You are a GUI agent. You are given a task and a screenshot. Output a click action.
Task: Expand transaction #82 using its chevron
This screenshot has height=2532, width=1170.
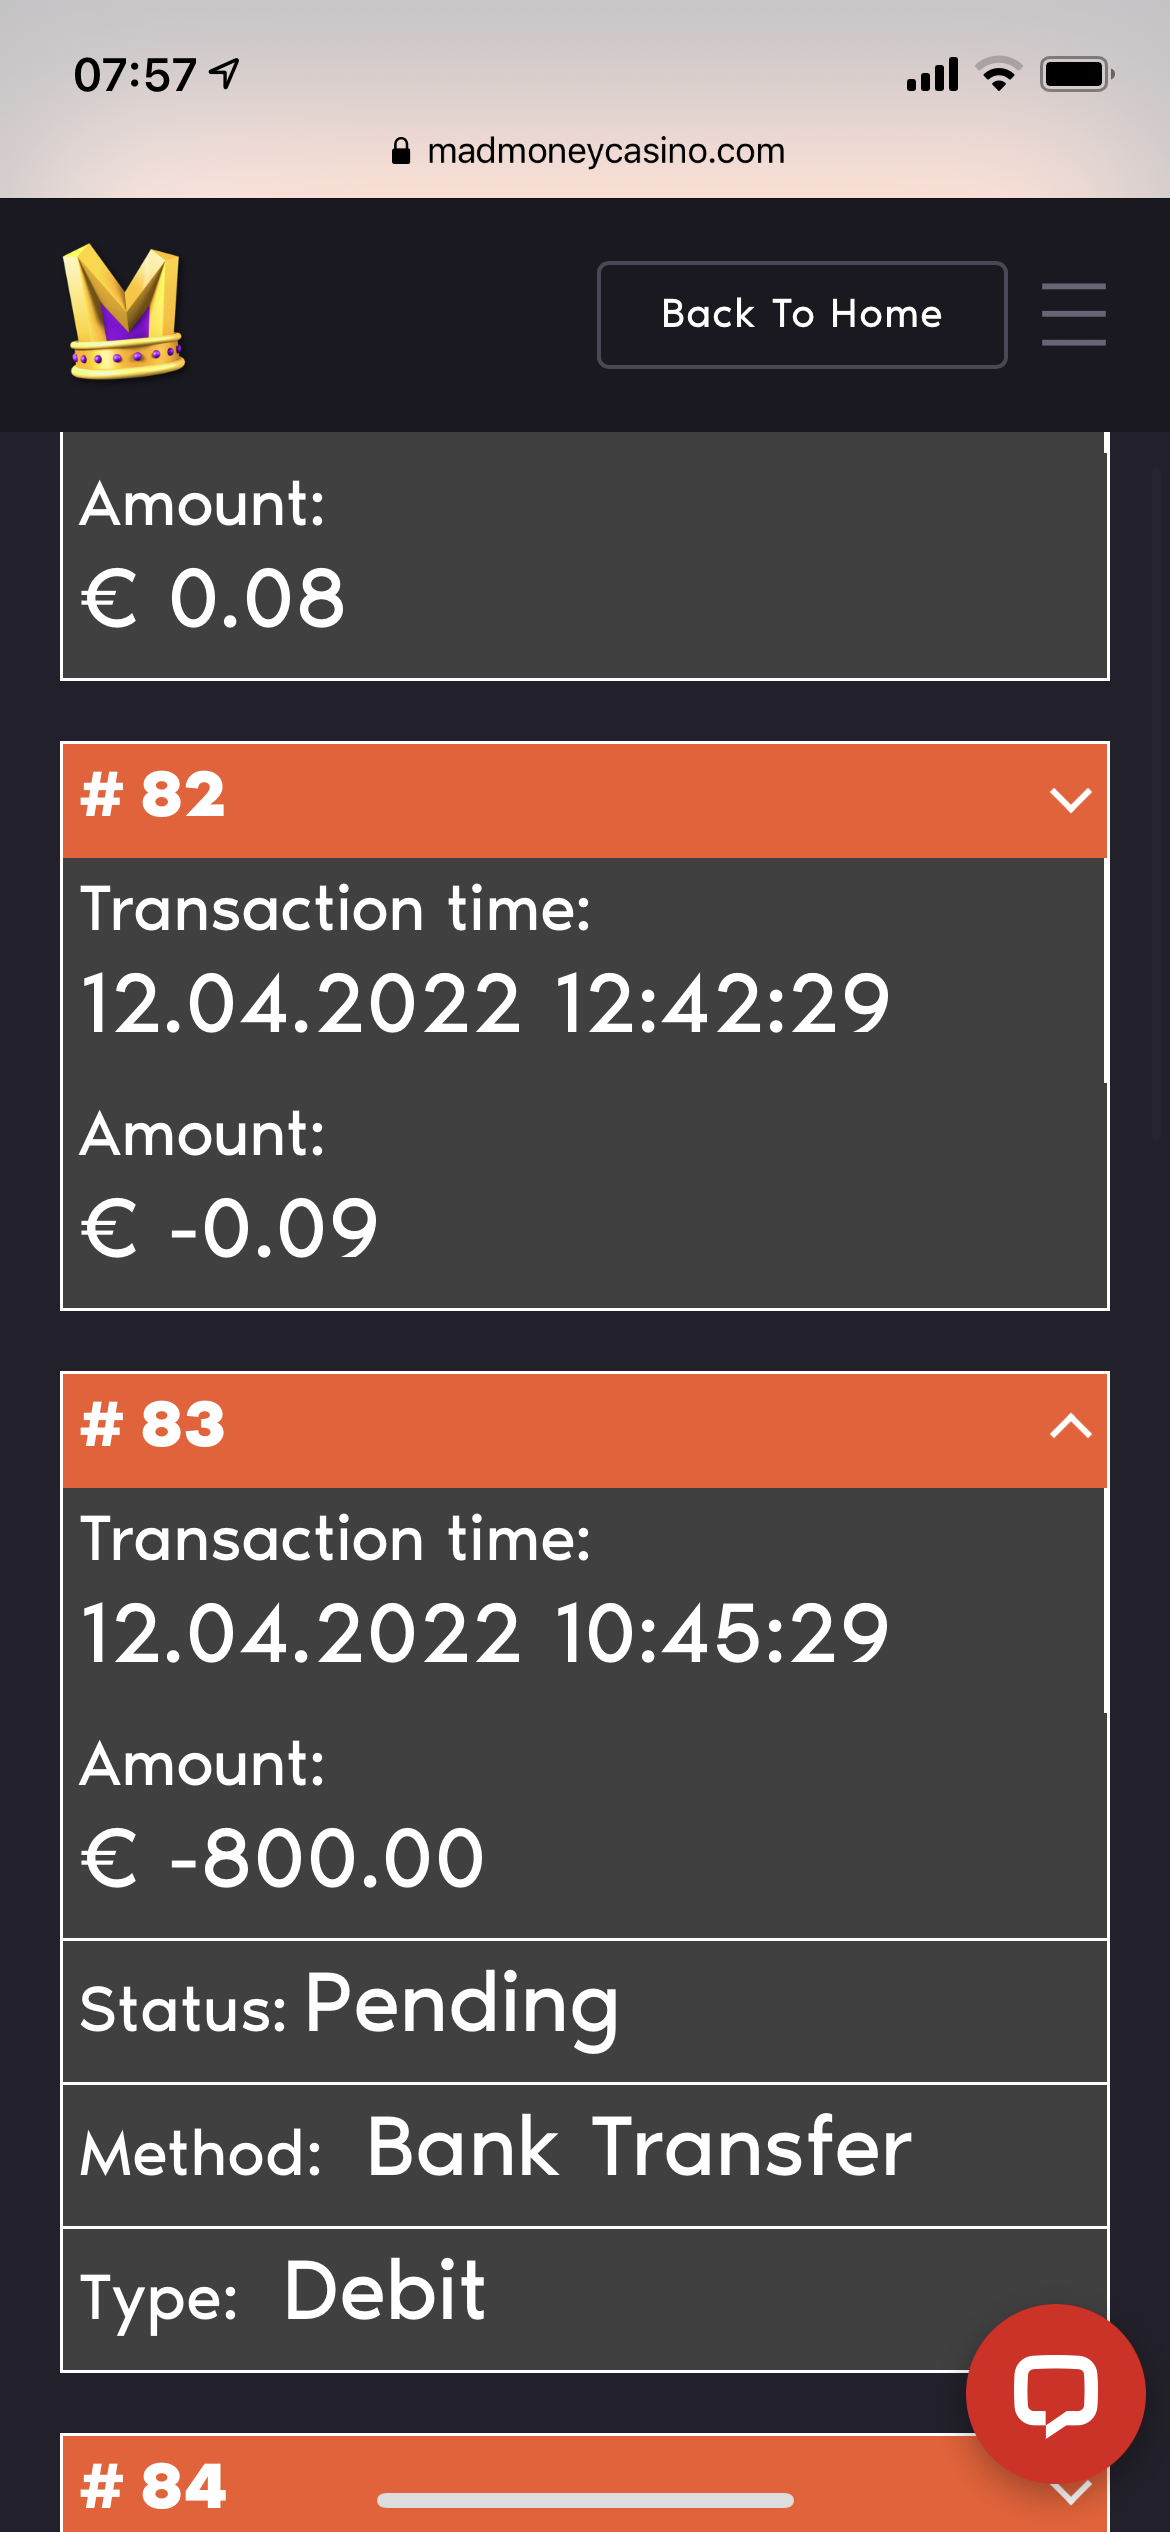tap(1070, 799)
